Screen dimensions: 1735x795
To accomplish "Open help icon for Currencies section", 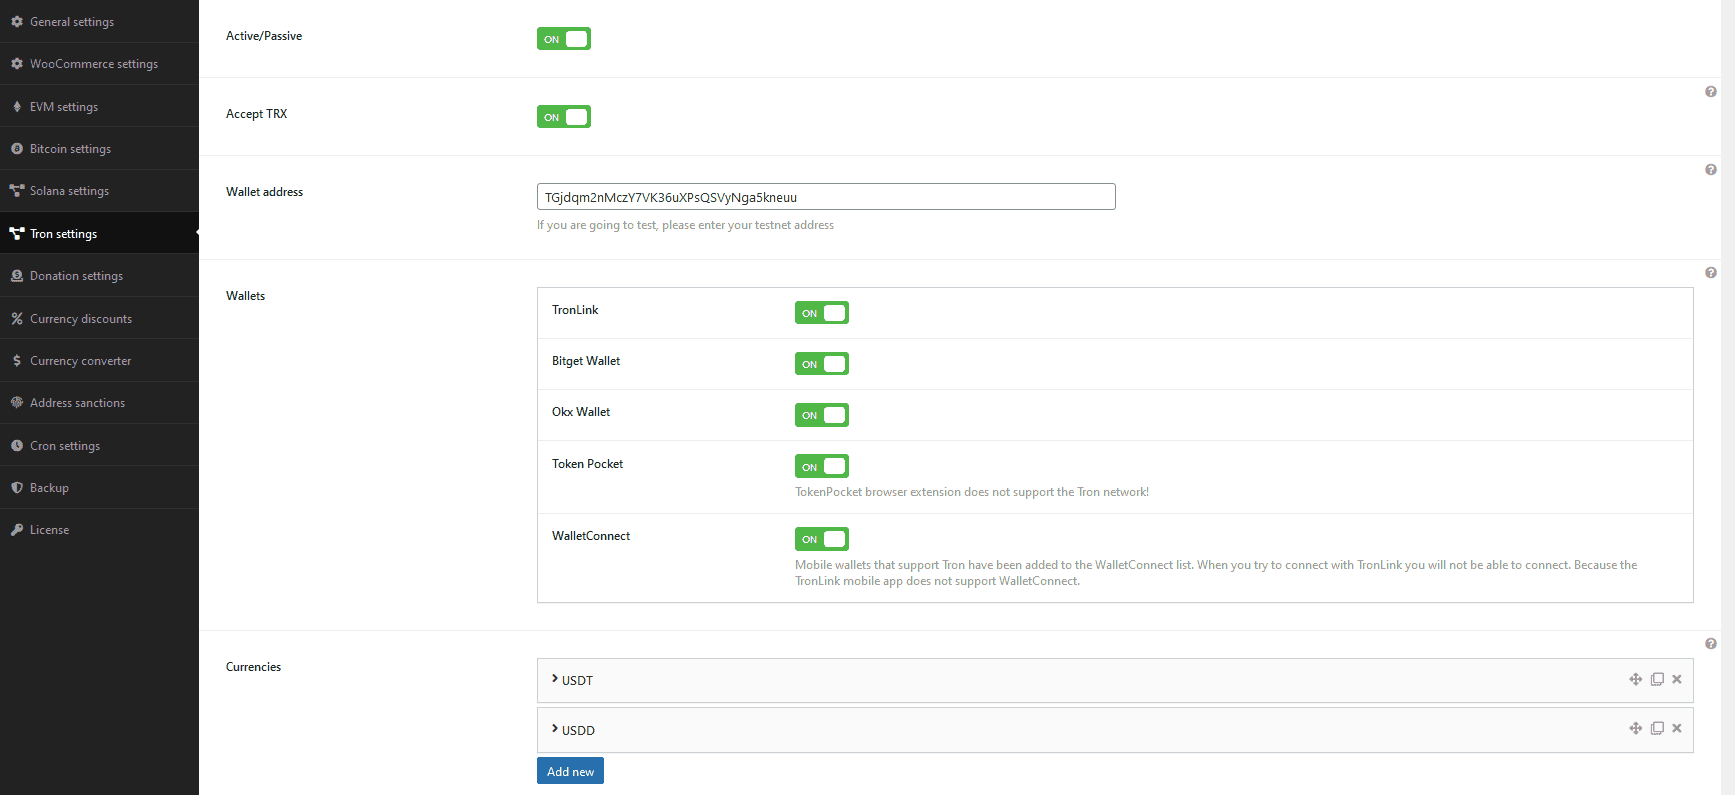I will 1711,644.
